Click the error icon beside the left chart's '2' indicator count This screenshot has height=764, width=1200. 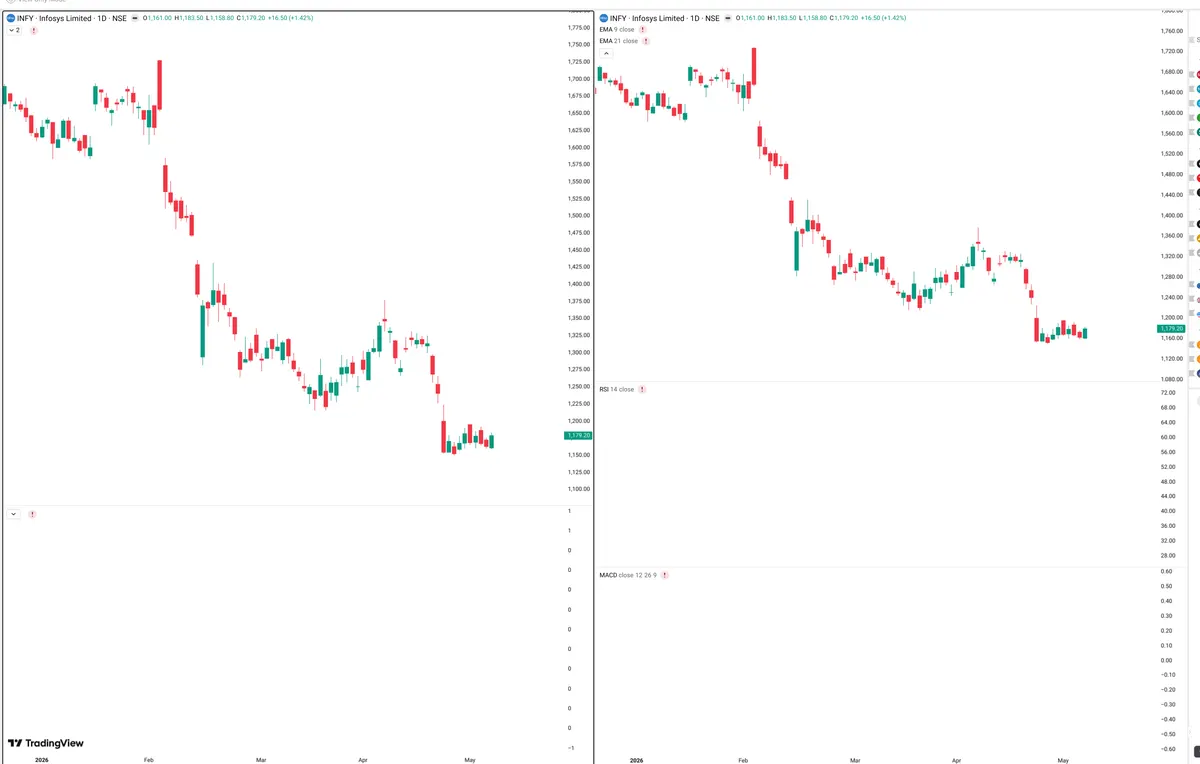point(33,31)
